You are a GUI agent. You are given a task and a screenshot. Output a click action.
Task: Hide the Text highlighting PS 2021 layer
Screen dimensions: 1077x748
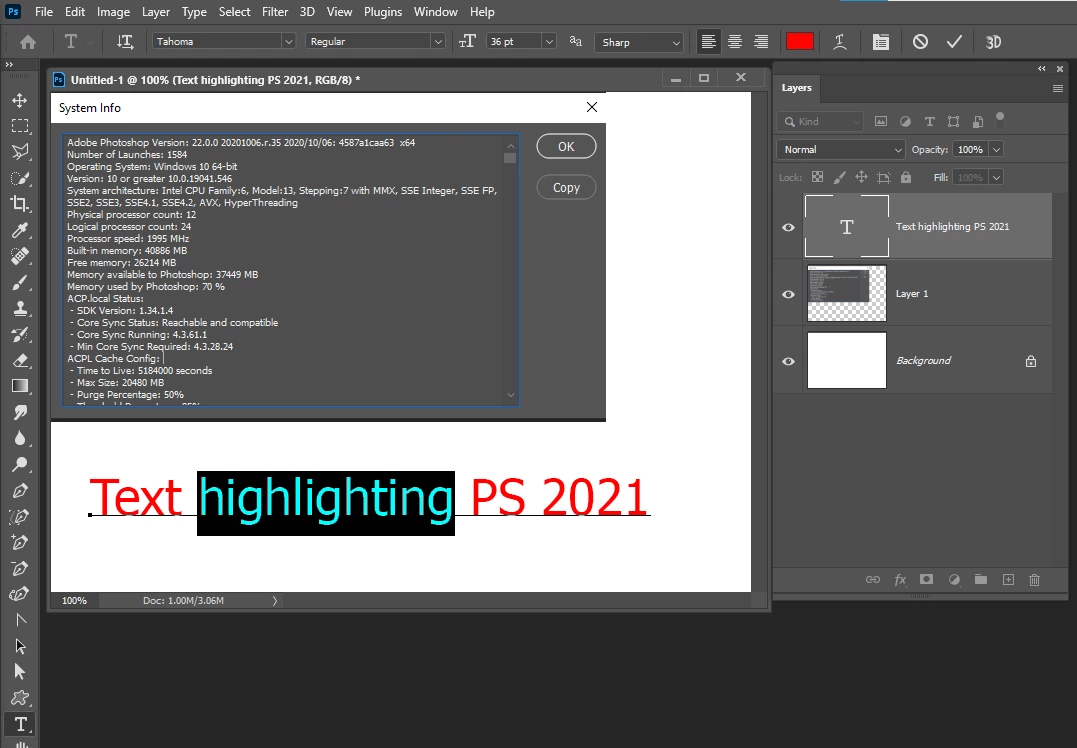click(789, 227)
